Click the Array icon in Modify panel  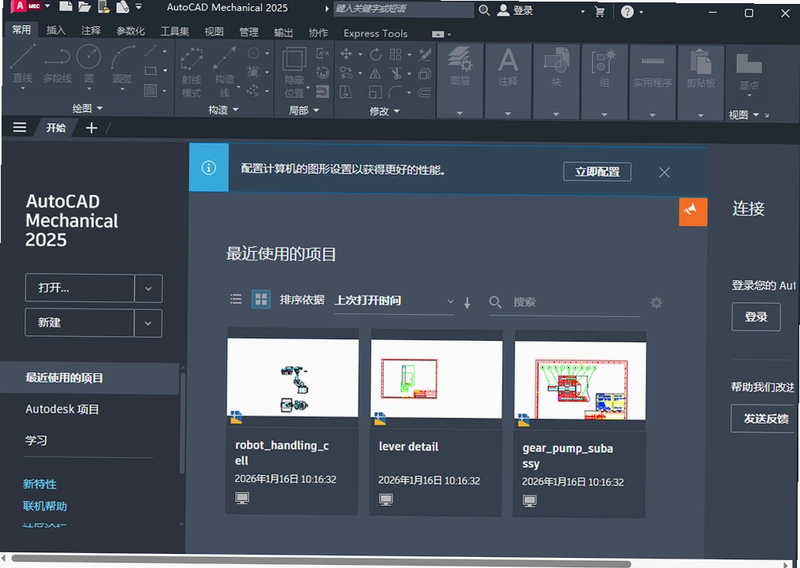pyautogui.click(x=395, y=54)
